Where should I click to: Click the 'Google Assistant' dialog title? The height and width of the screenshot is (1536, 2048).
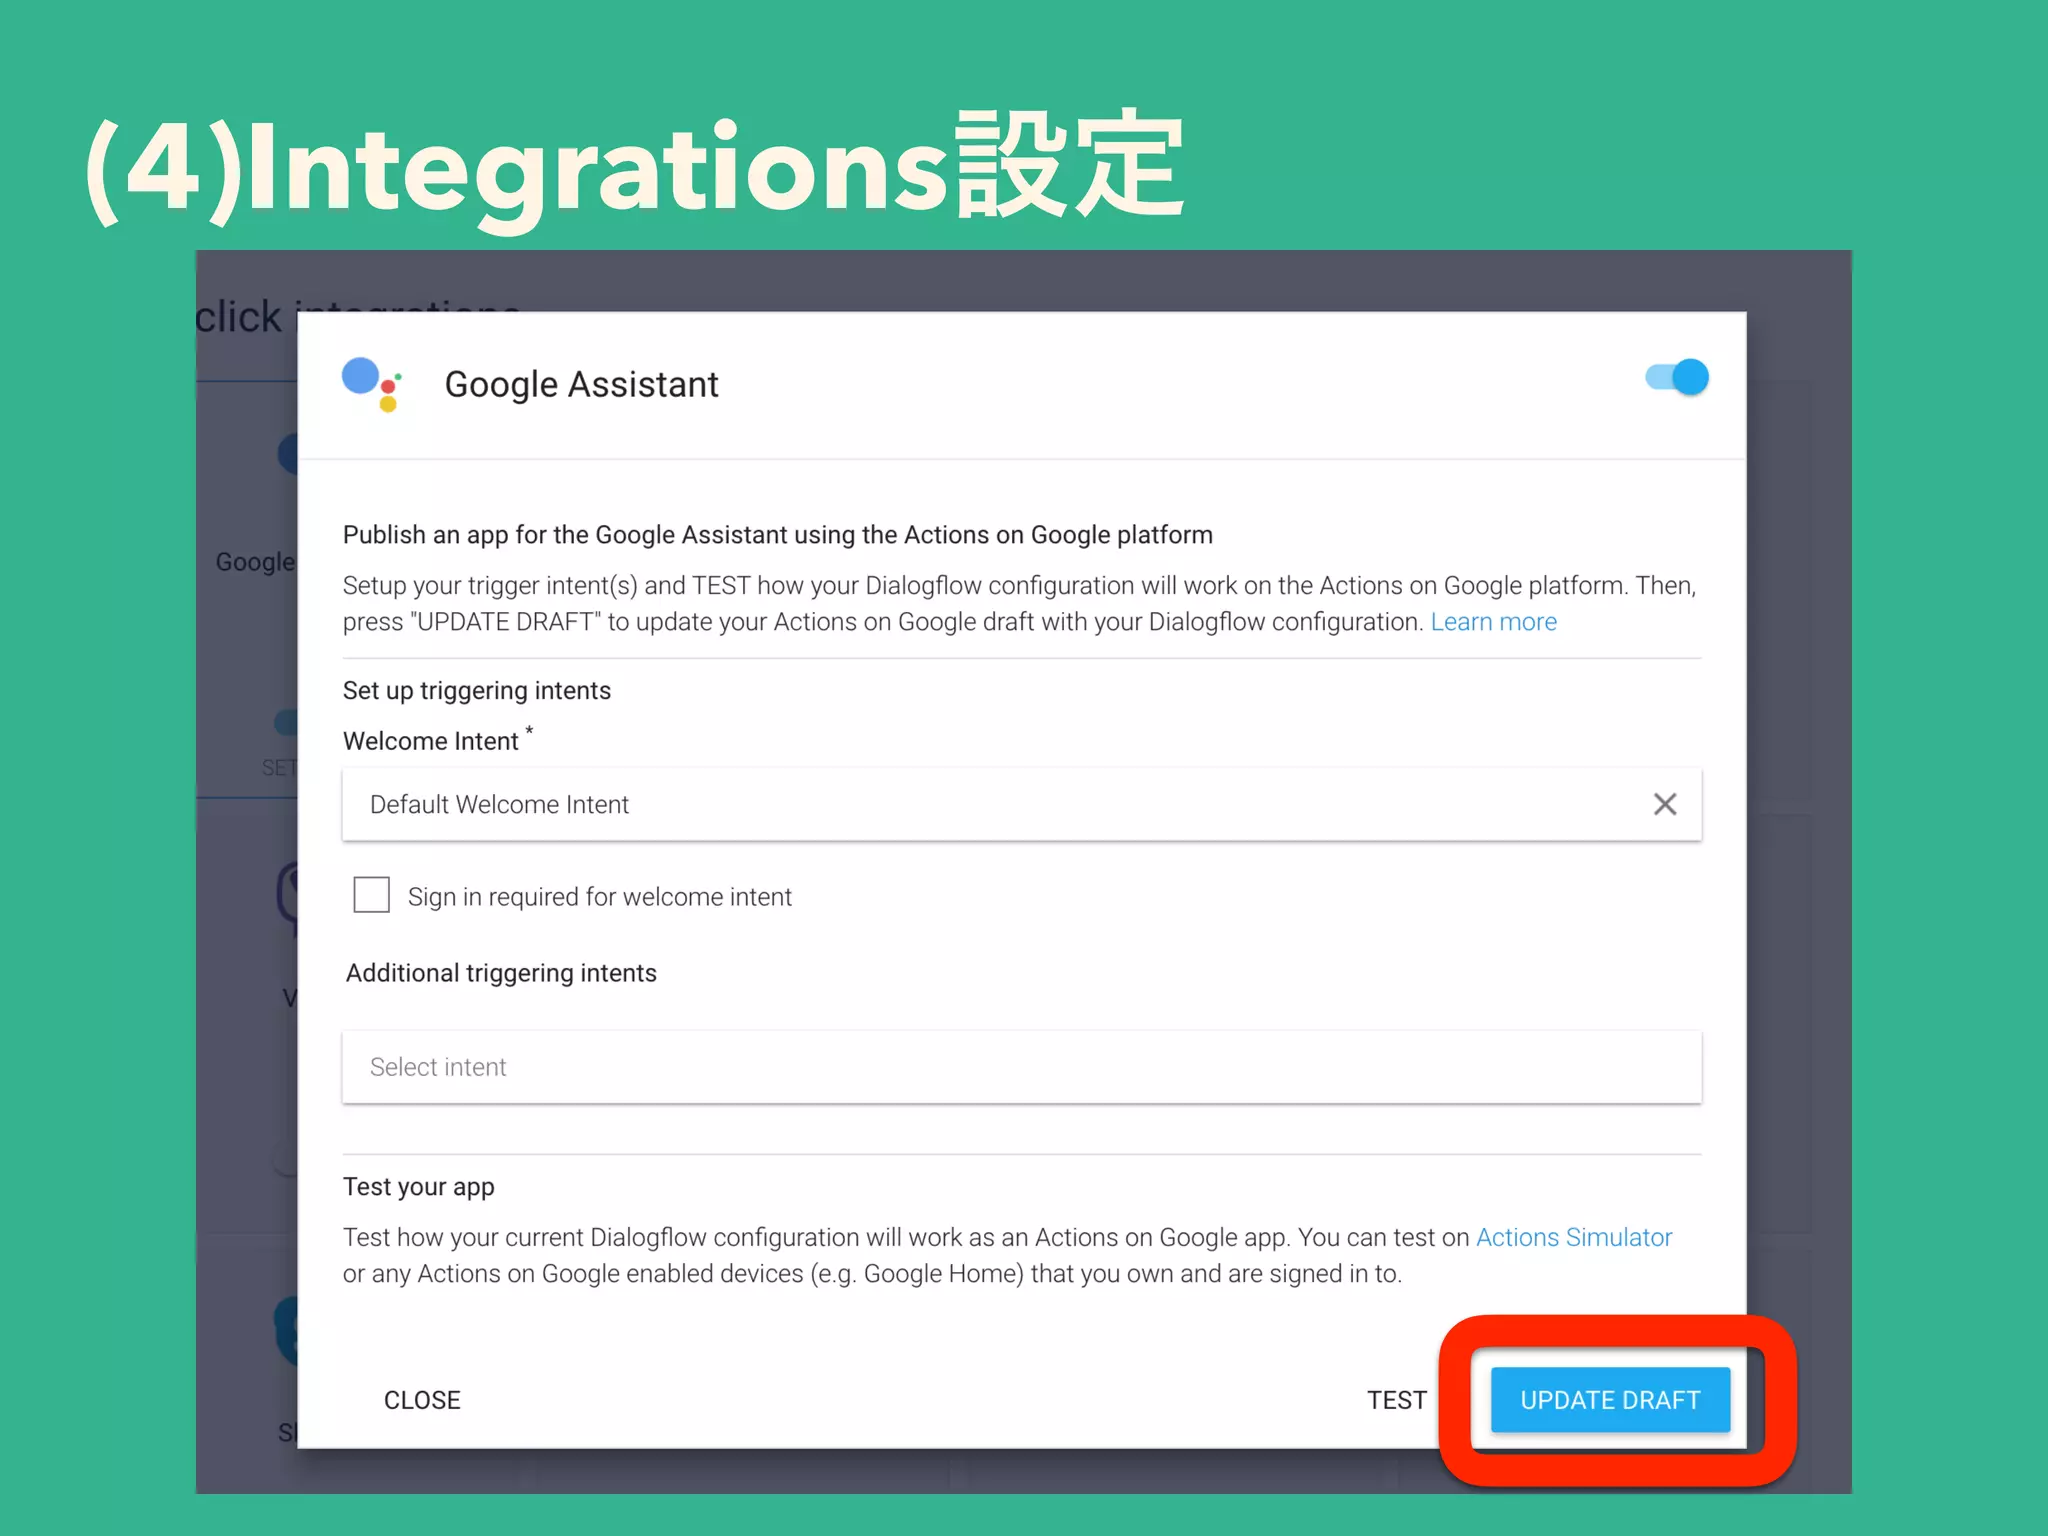click(581, 384)
